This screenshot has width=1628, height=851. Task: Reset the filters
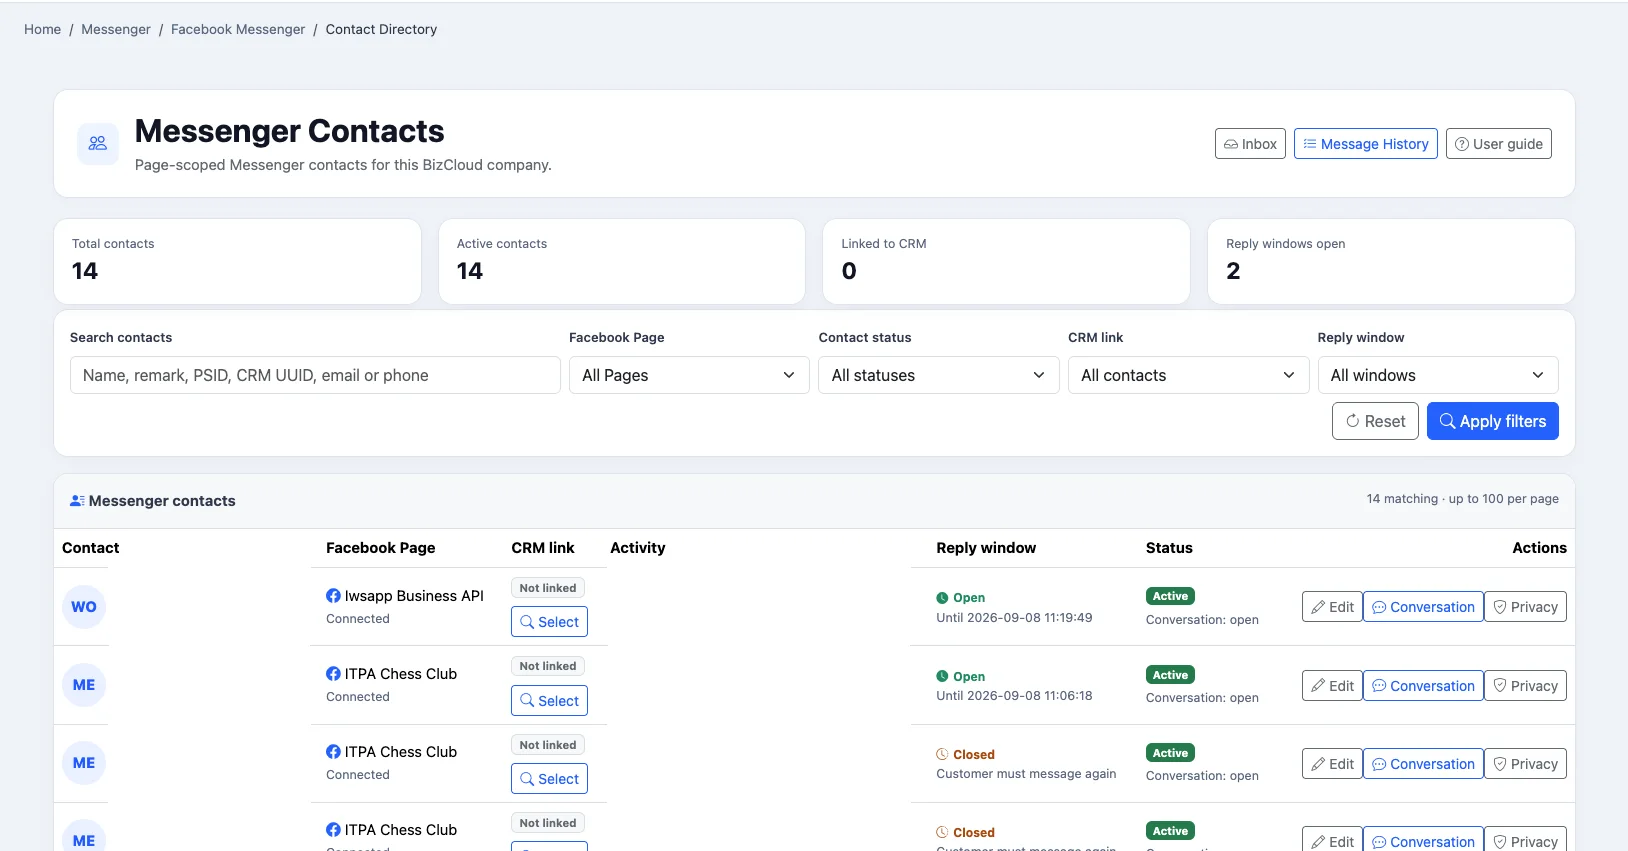[x=1375, y=421]
